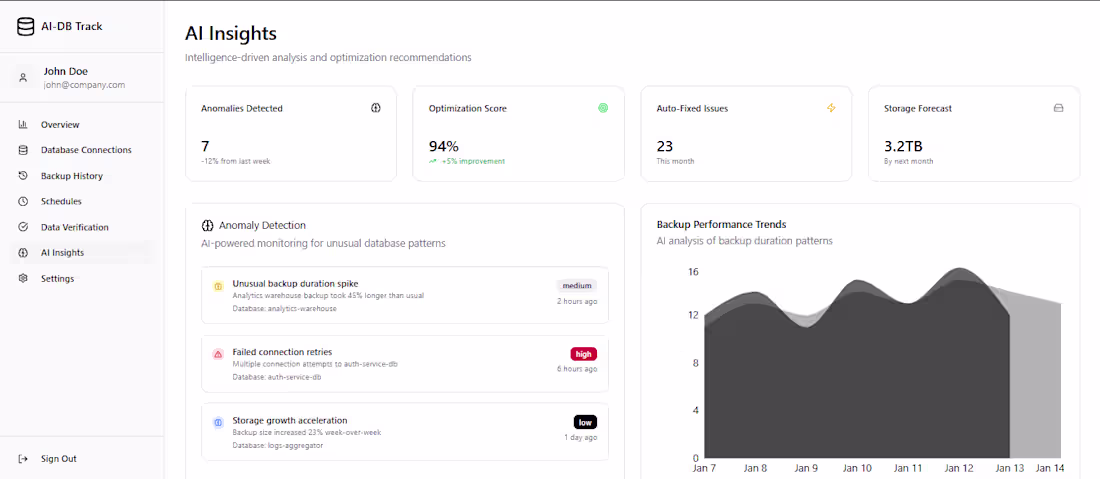Click the lightning bolt icon on Auto-Fixed Issues
This screenshot has width=1100, height=479.
point(831,108)
